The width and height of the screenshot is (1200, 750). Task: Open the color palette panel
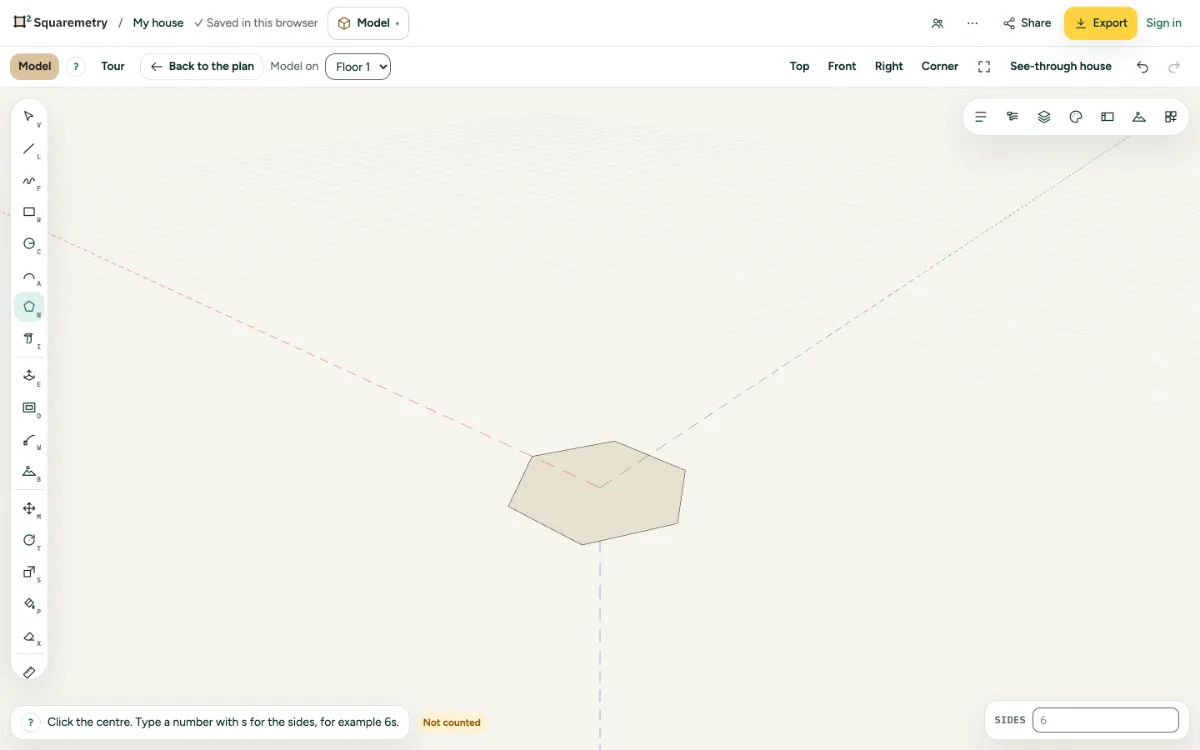pos(1076,117)
